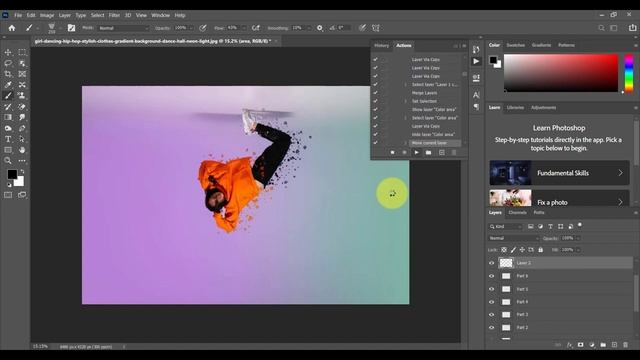Screen dimensions: 640x360
Task: Select the Gradient tool
Action: pos(8,117)
